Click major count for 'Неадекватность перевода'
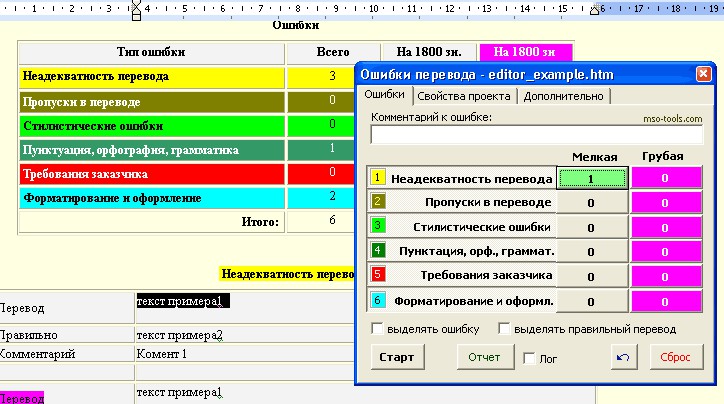 pyautogui.click(x=666, y=178)
